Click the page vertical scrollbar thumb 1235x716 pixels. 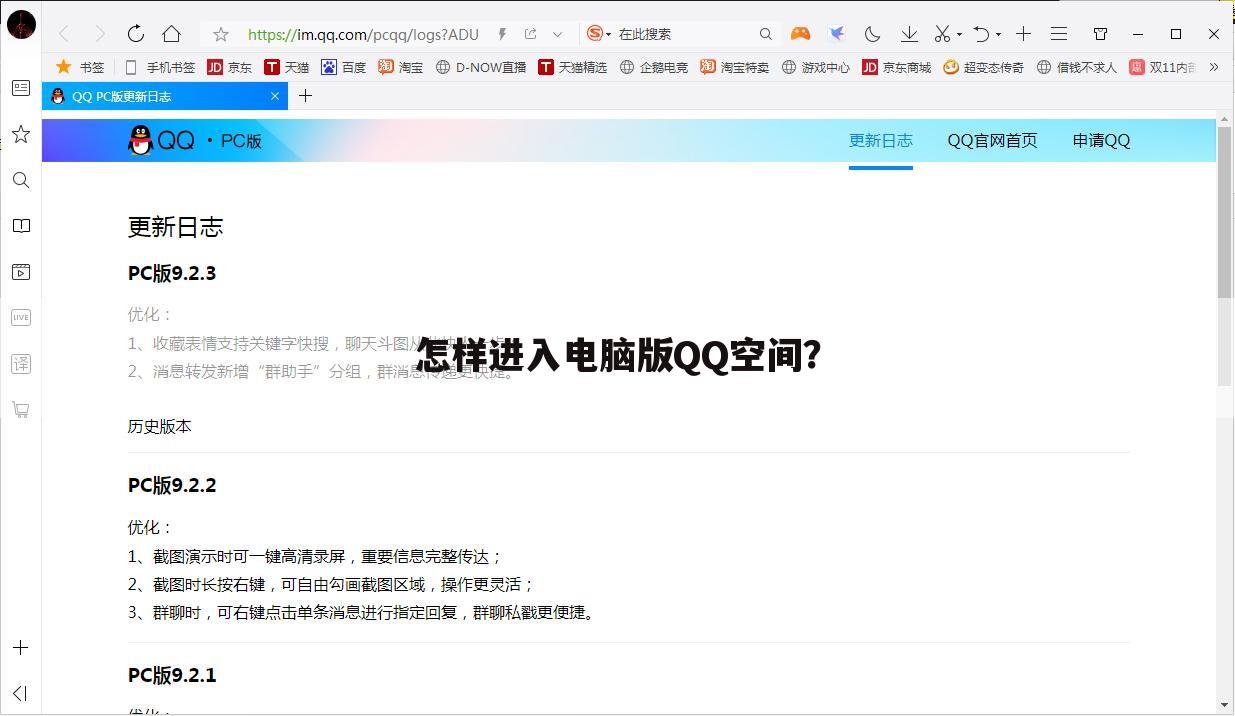click(x=1224, y=212)
